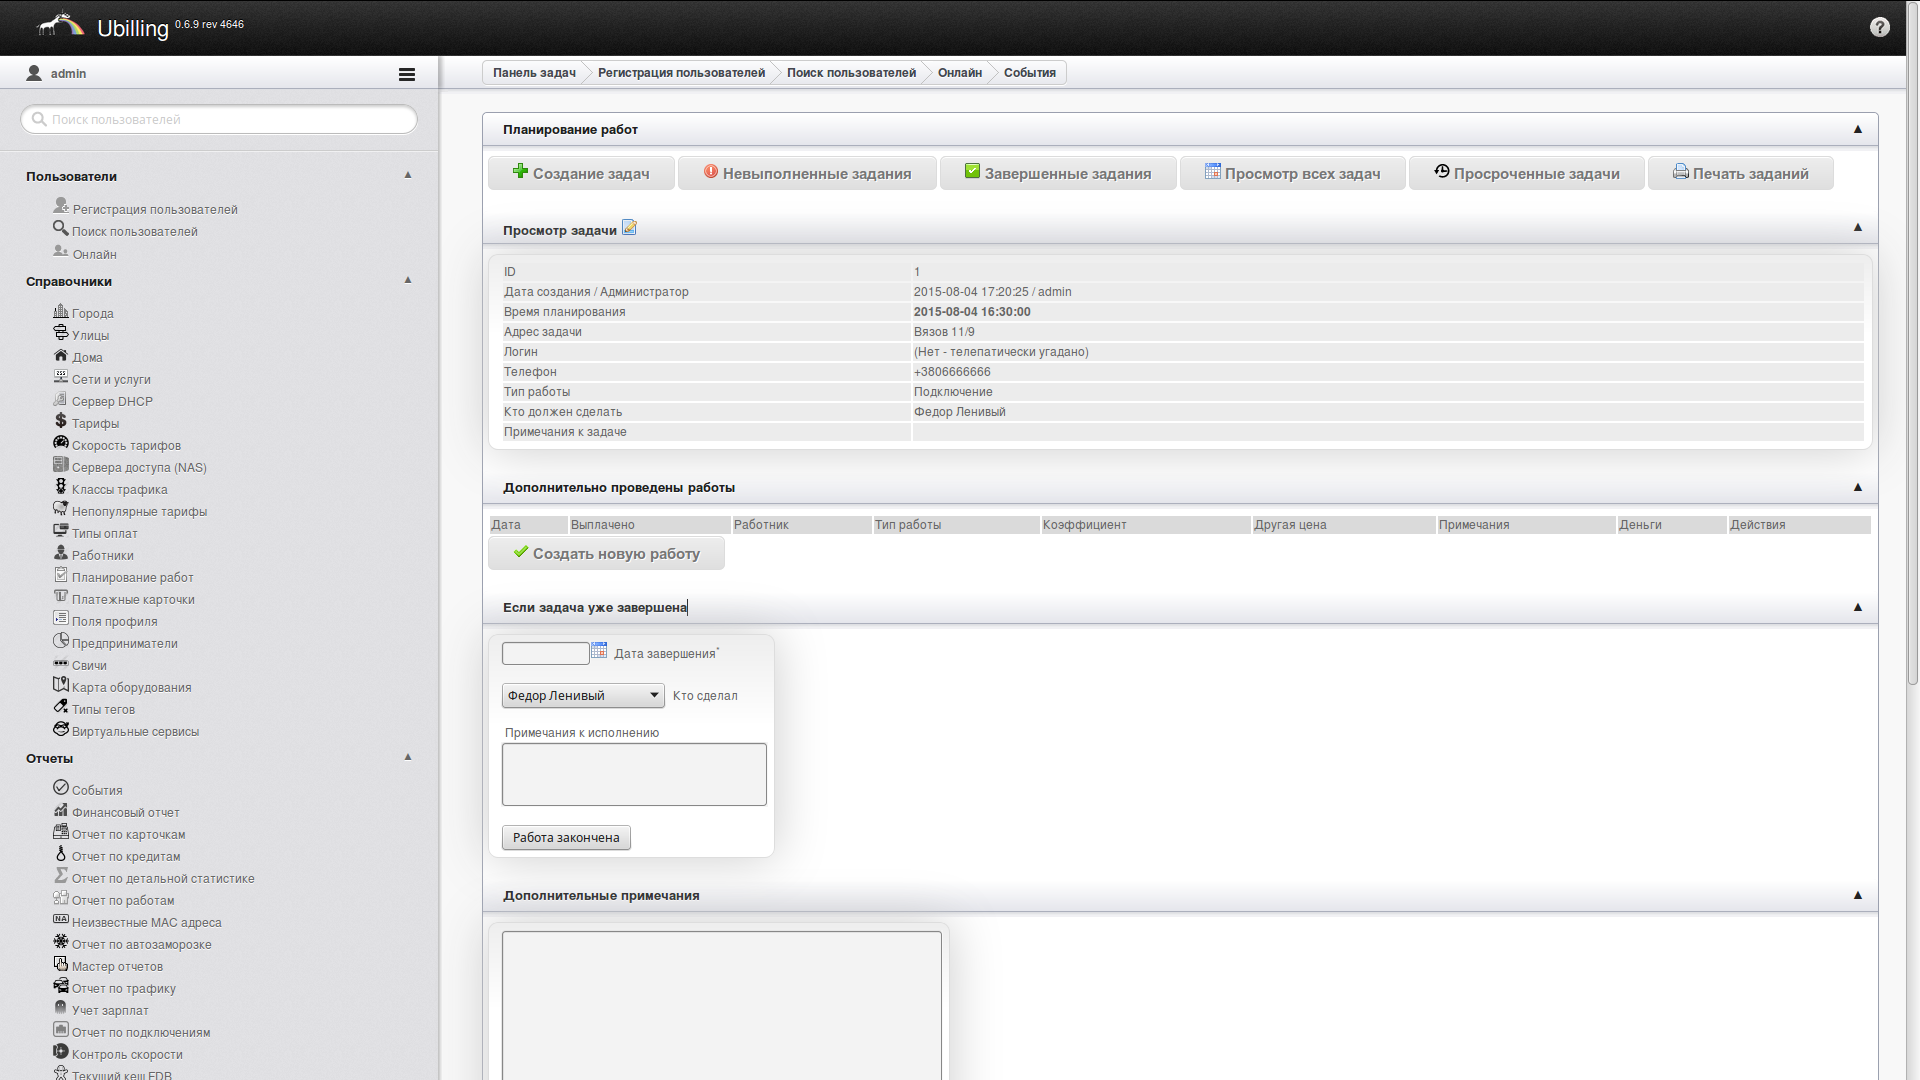Open the Онлайн breadcrumb tab
Image resolution: width=1920 pixels, height=1080 pixels.
959,72
